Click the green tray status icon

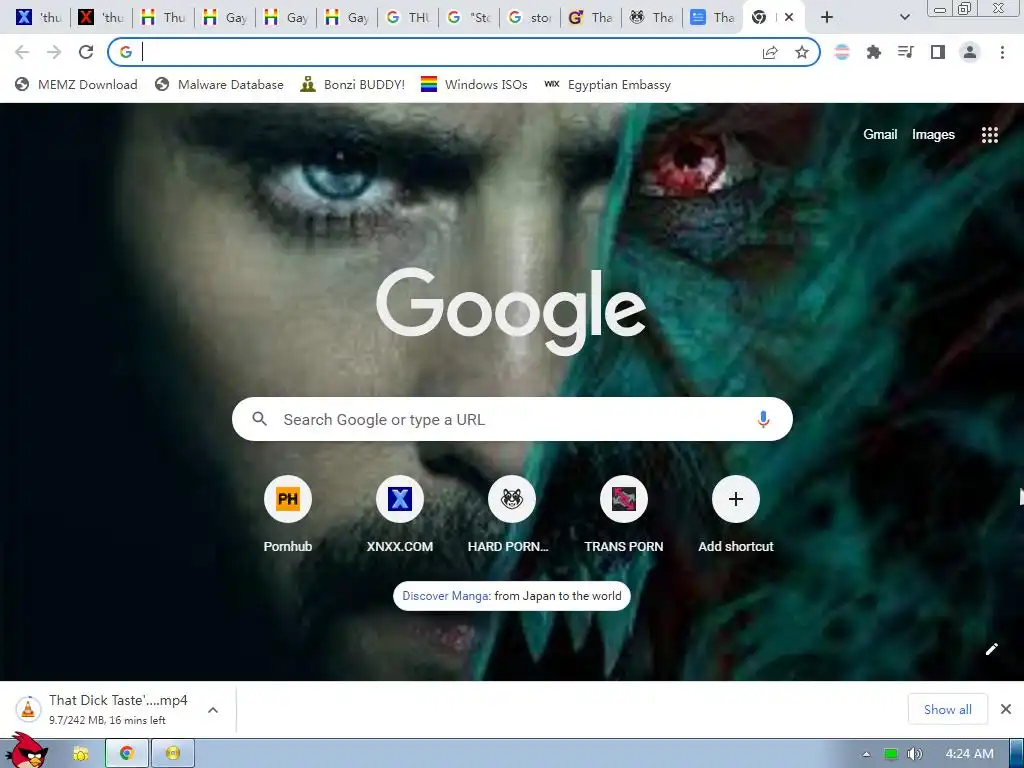(x=891, y=754)
